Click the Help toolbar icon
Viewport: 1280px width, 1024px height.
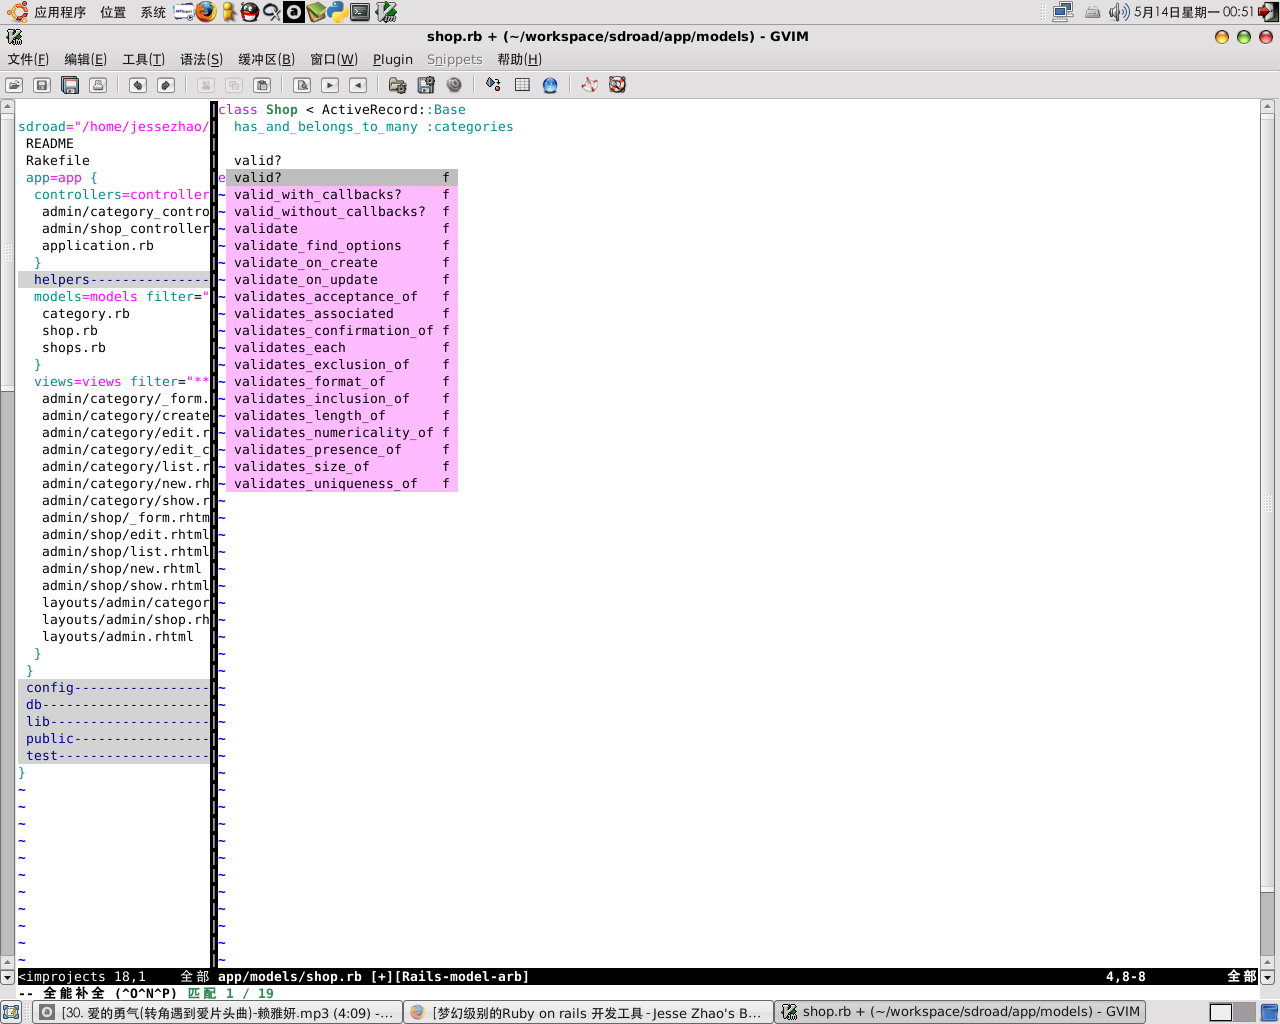point(590,85)
